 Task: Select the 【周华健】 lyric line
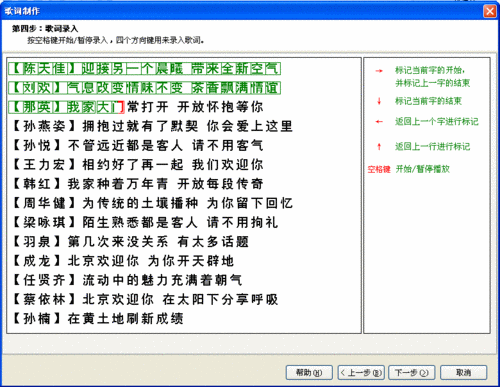tap(152, 203)
